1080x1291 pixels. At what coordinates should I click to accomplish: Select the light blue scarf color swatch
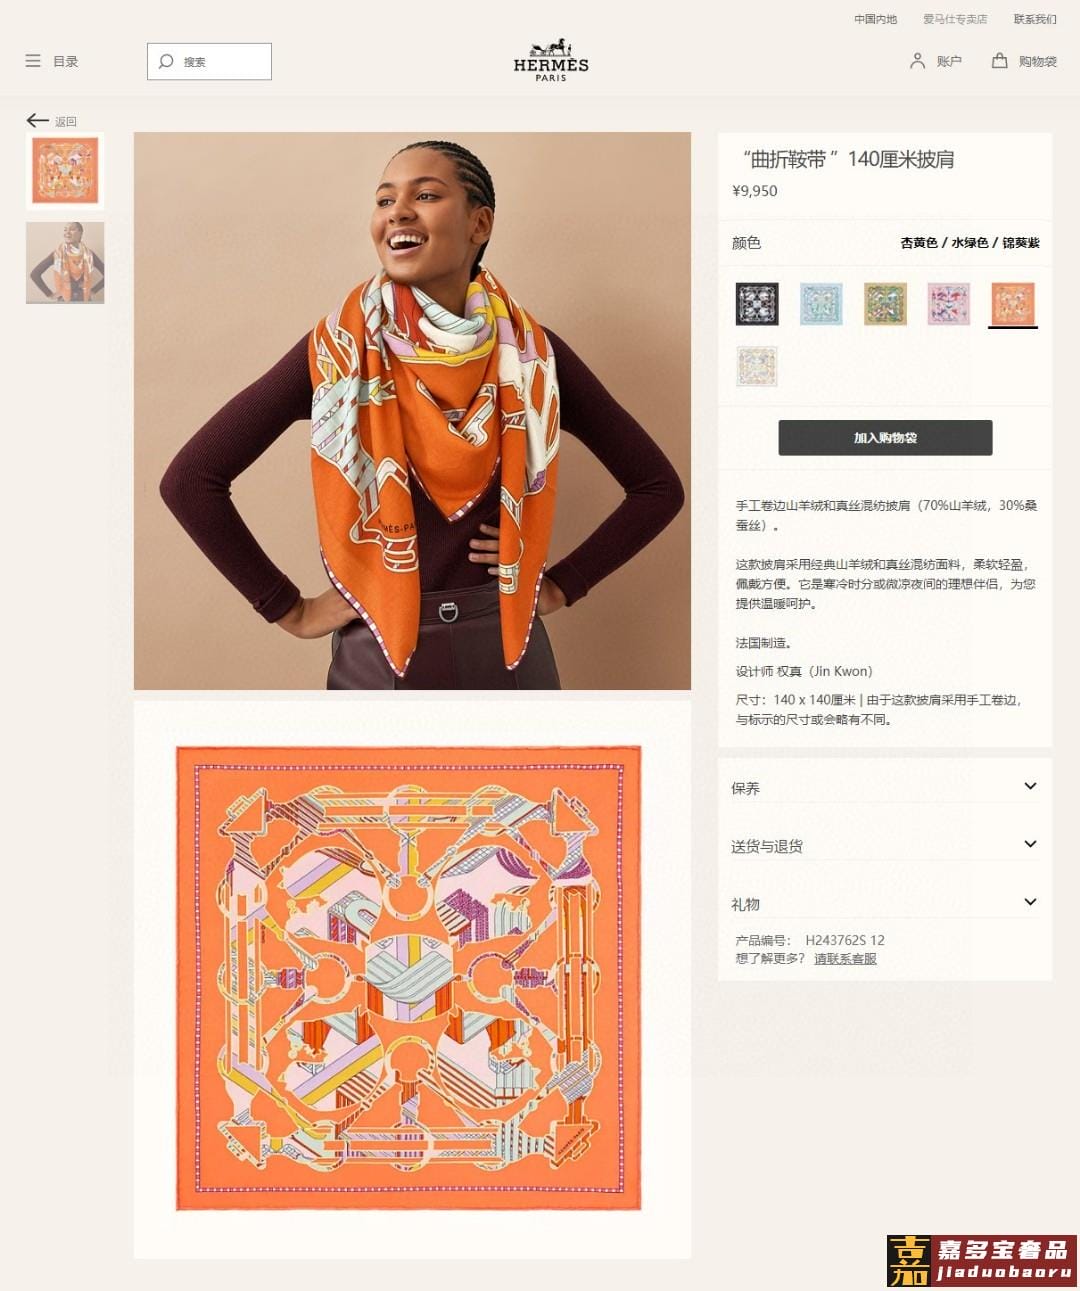click(821, 304)
